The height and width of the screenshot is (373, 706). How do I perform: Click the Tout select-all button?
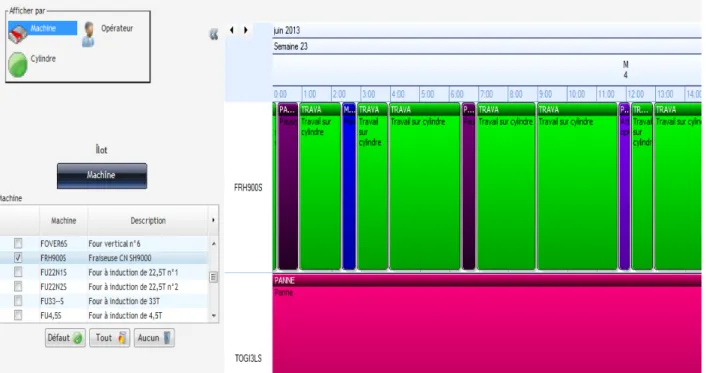[x=110, y=338]
